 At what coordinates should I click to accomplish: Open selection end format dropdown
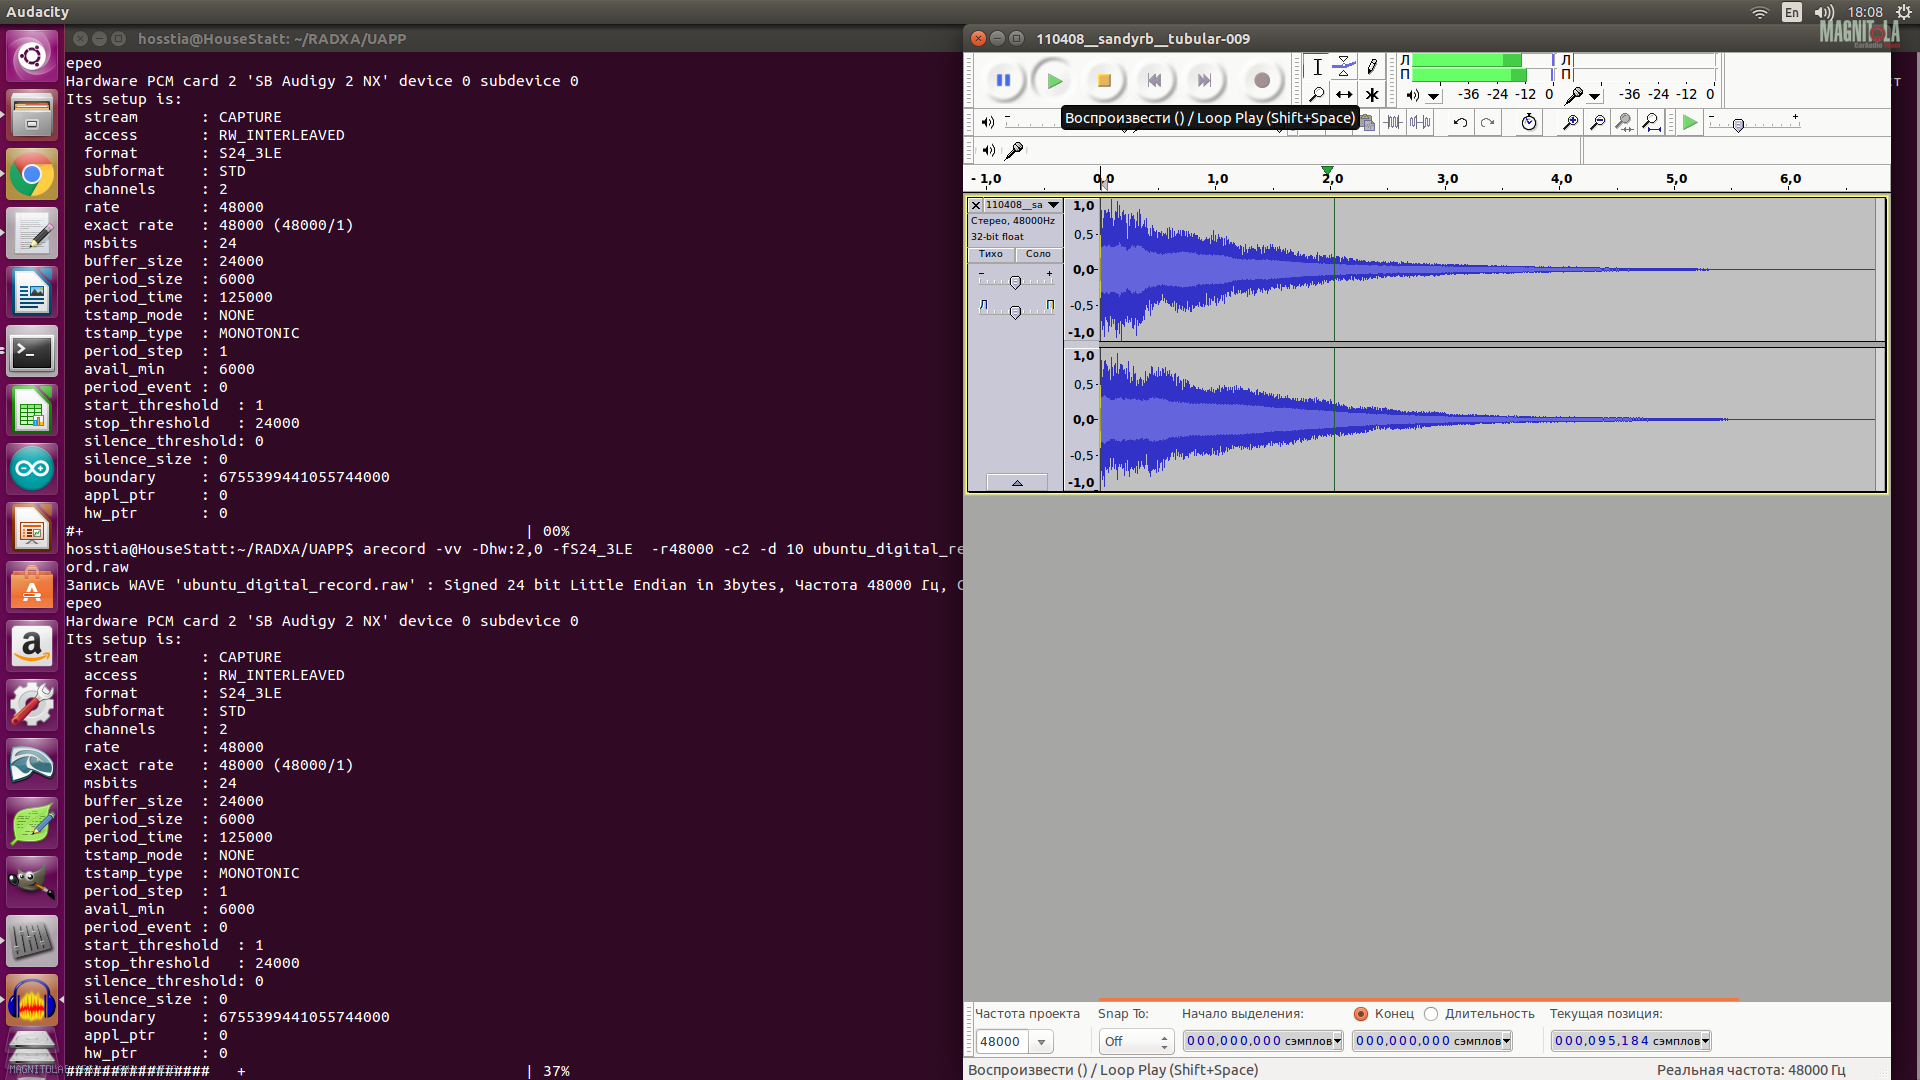pyautogui.click(x=1506, y=1042)
